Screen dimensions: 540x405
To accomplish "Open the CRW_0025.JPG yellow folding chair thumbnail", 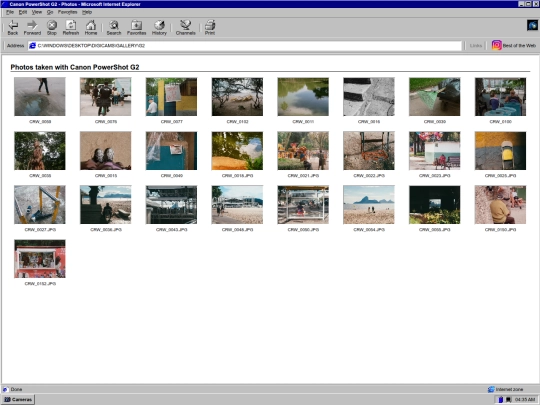I will [x=500, y=150].
